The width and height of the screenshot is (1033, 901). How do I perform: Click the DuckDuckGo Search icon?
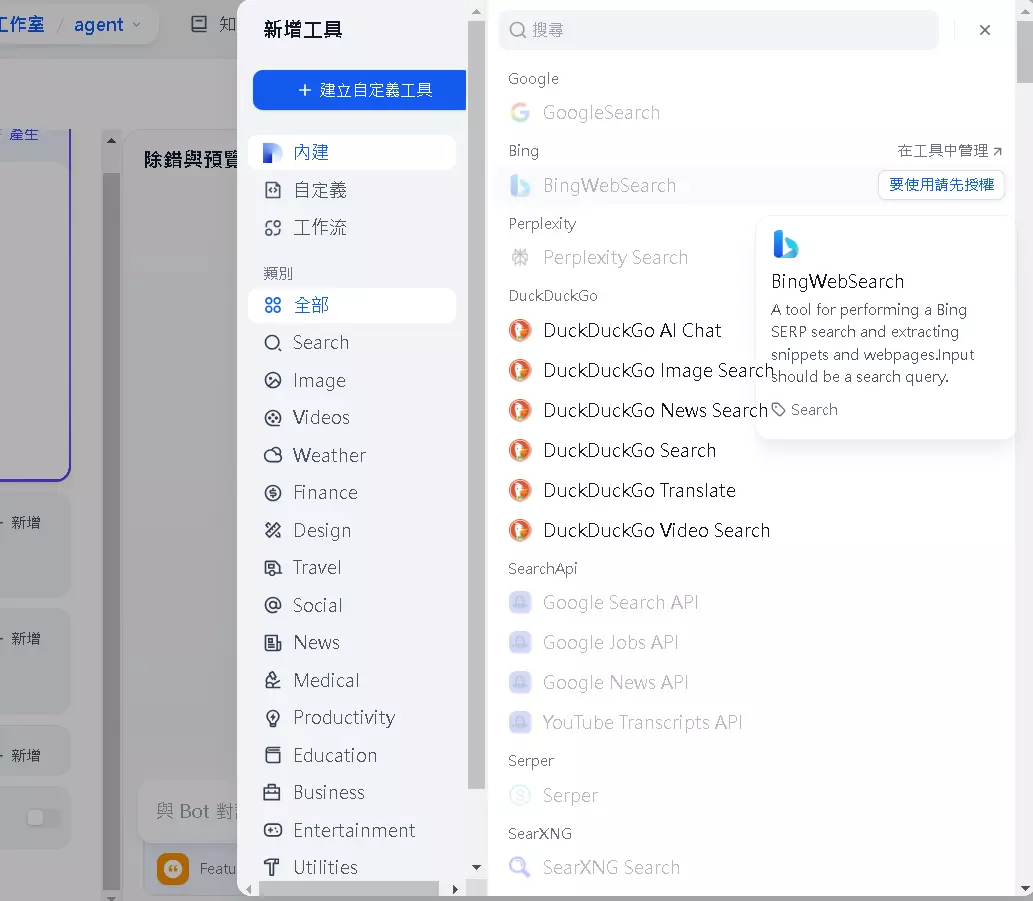tap(520, 450)
